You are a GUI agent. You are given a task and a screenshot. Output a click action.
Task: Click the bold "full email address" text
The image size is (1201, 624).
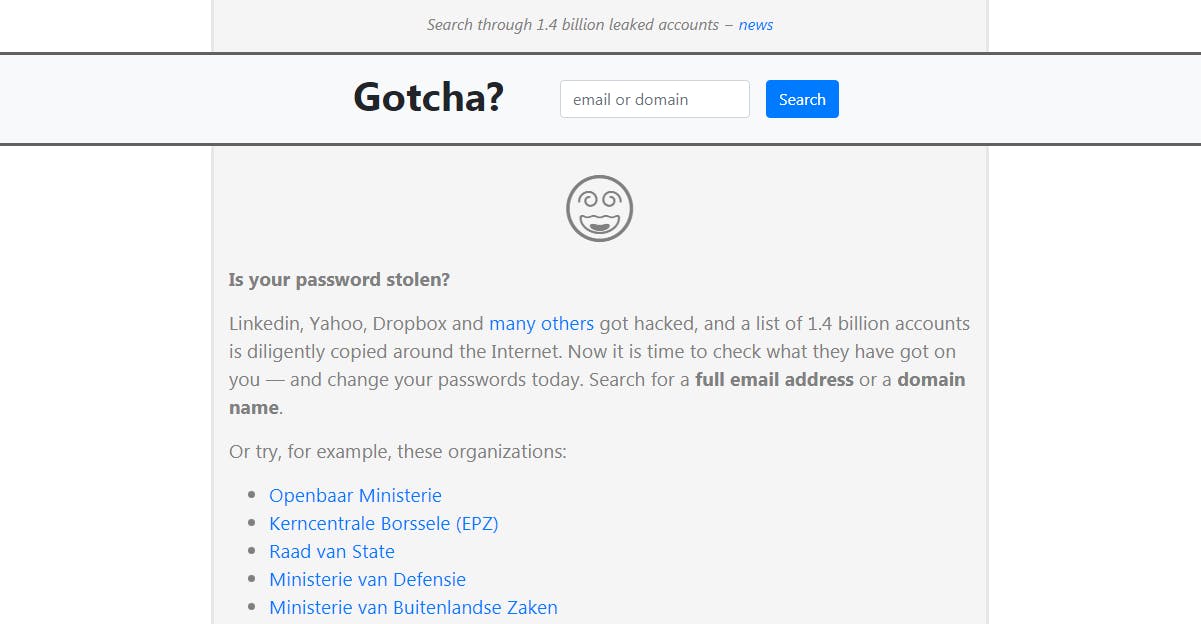pyautogui.click(x=774, y=379)
